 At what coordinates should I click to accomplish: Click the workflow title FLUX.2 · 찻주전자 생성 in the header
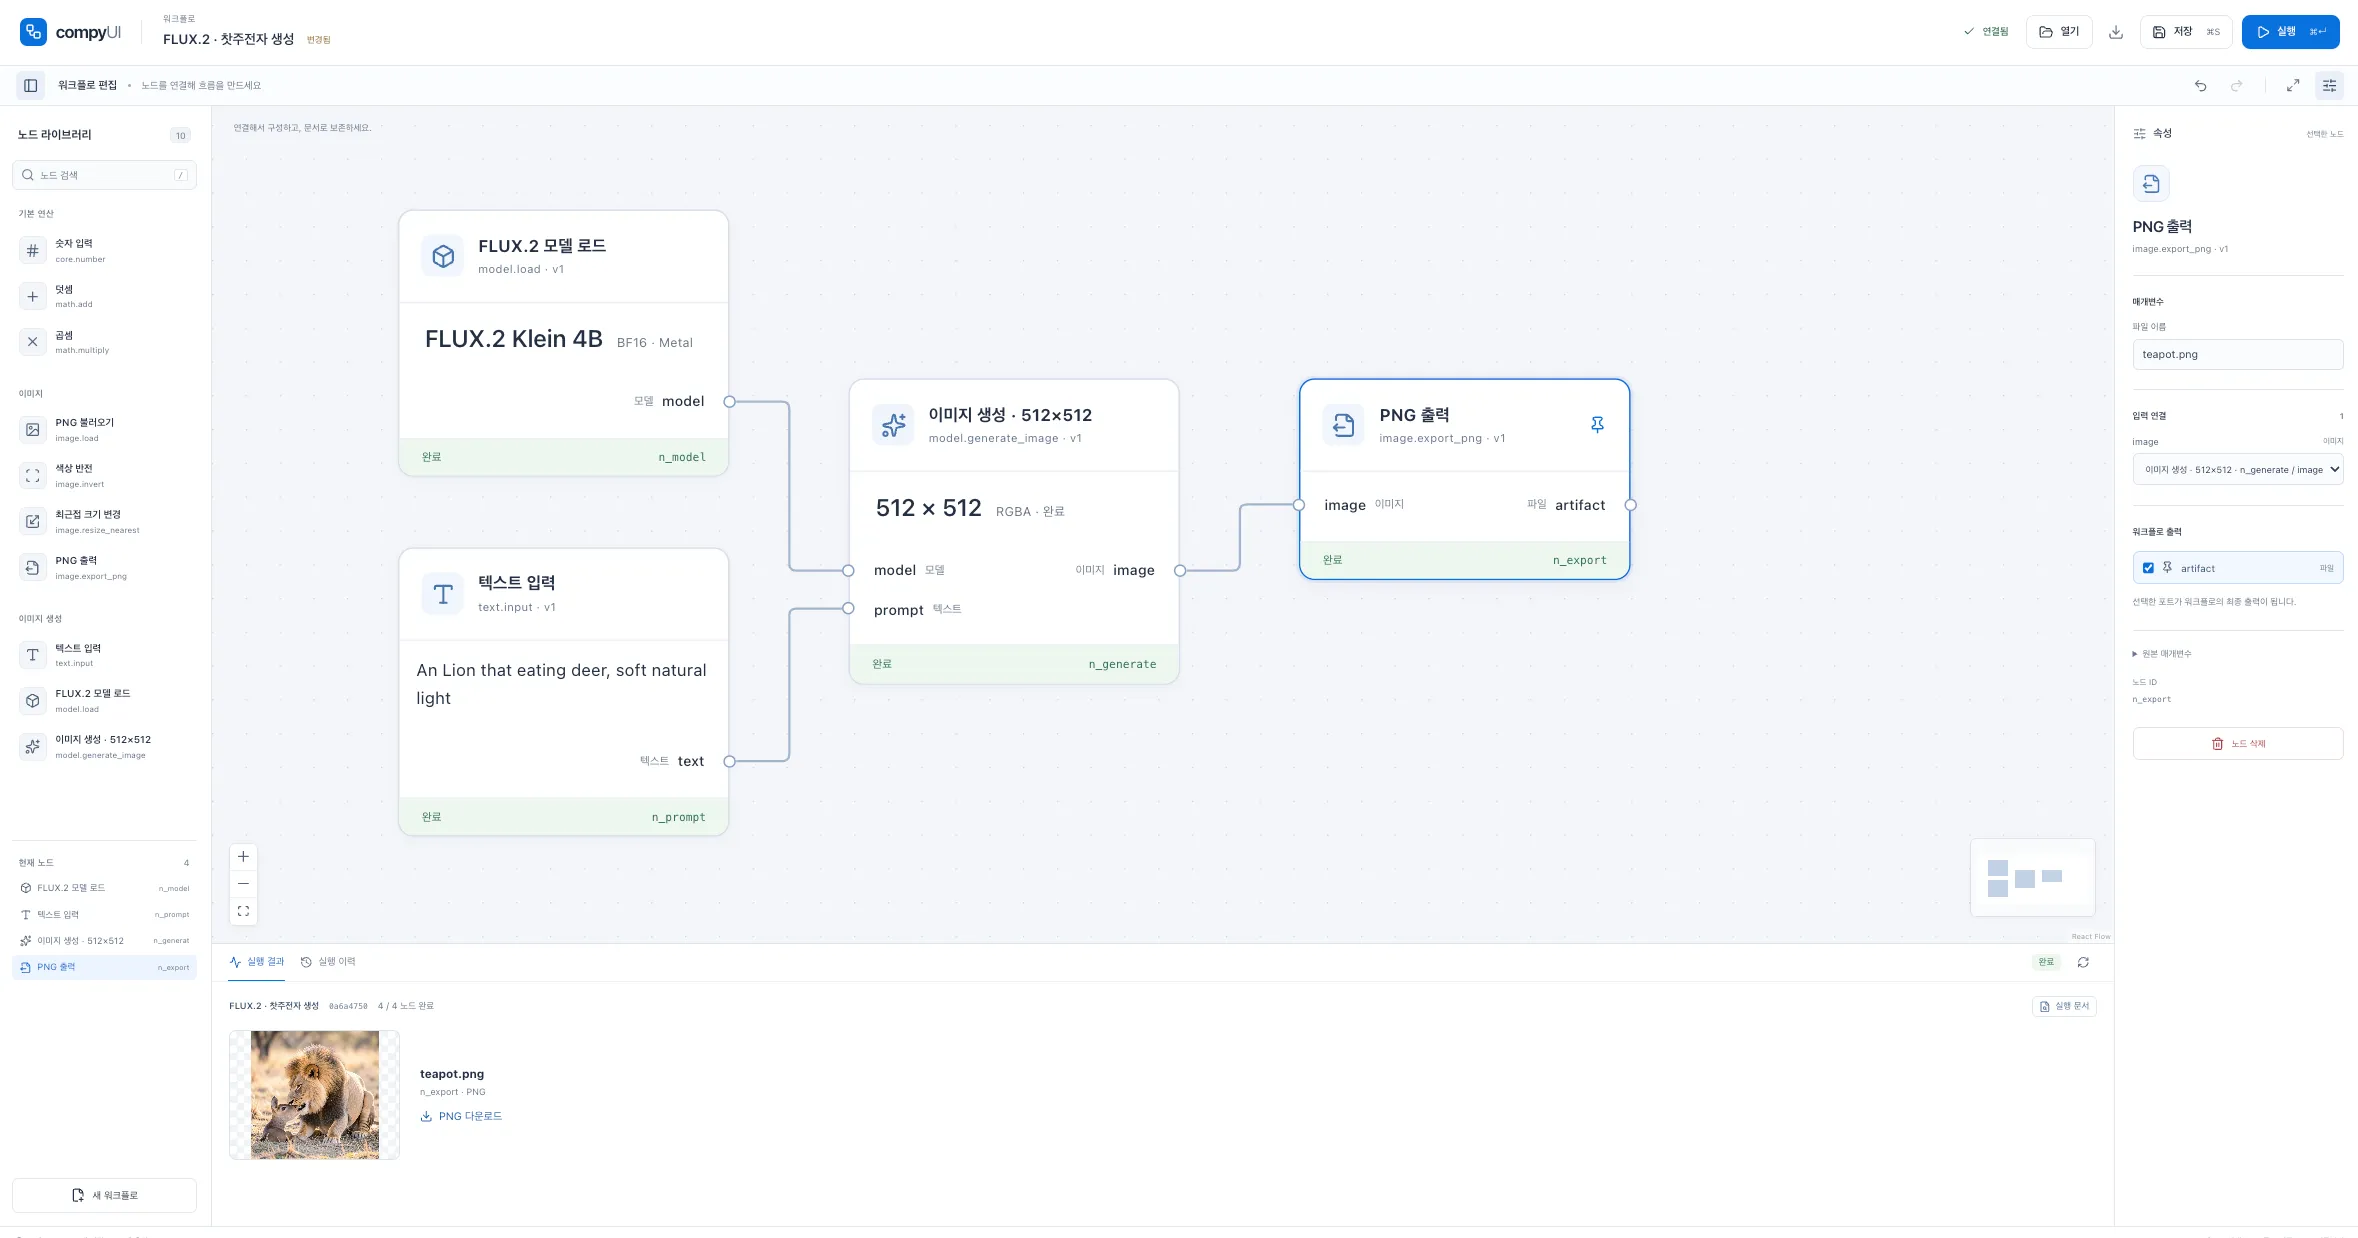[229, 39]
